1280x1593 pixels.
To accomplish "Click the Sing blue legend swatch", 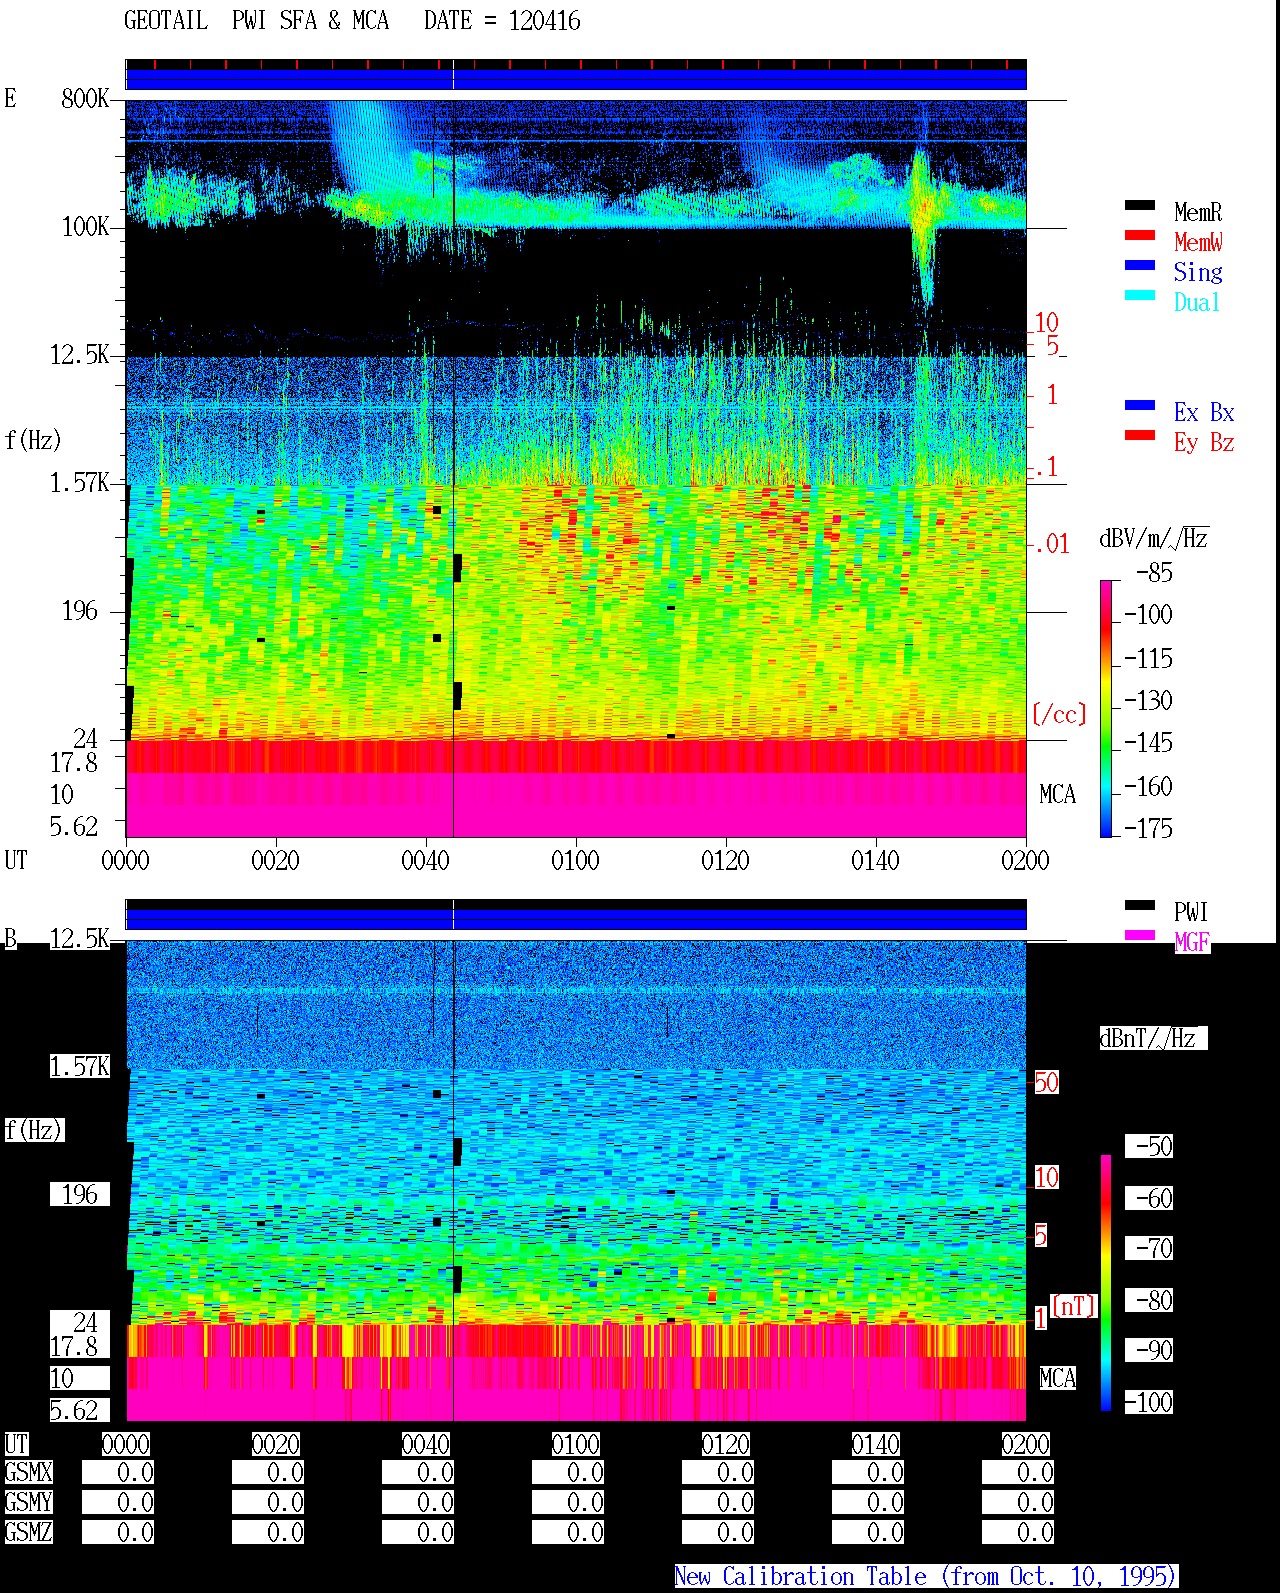I will coord(1140,265).
